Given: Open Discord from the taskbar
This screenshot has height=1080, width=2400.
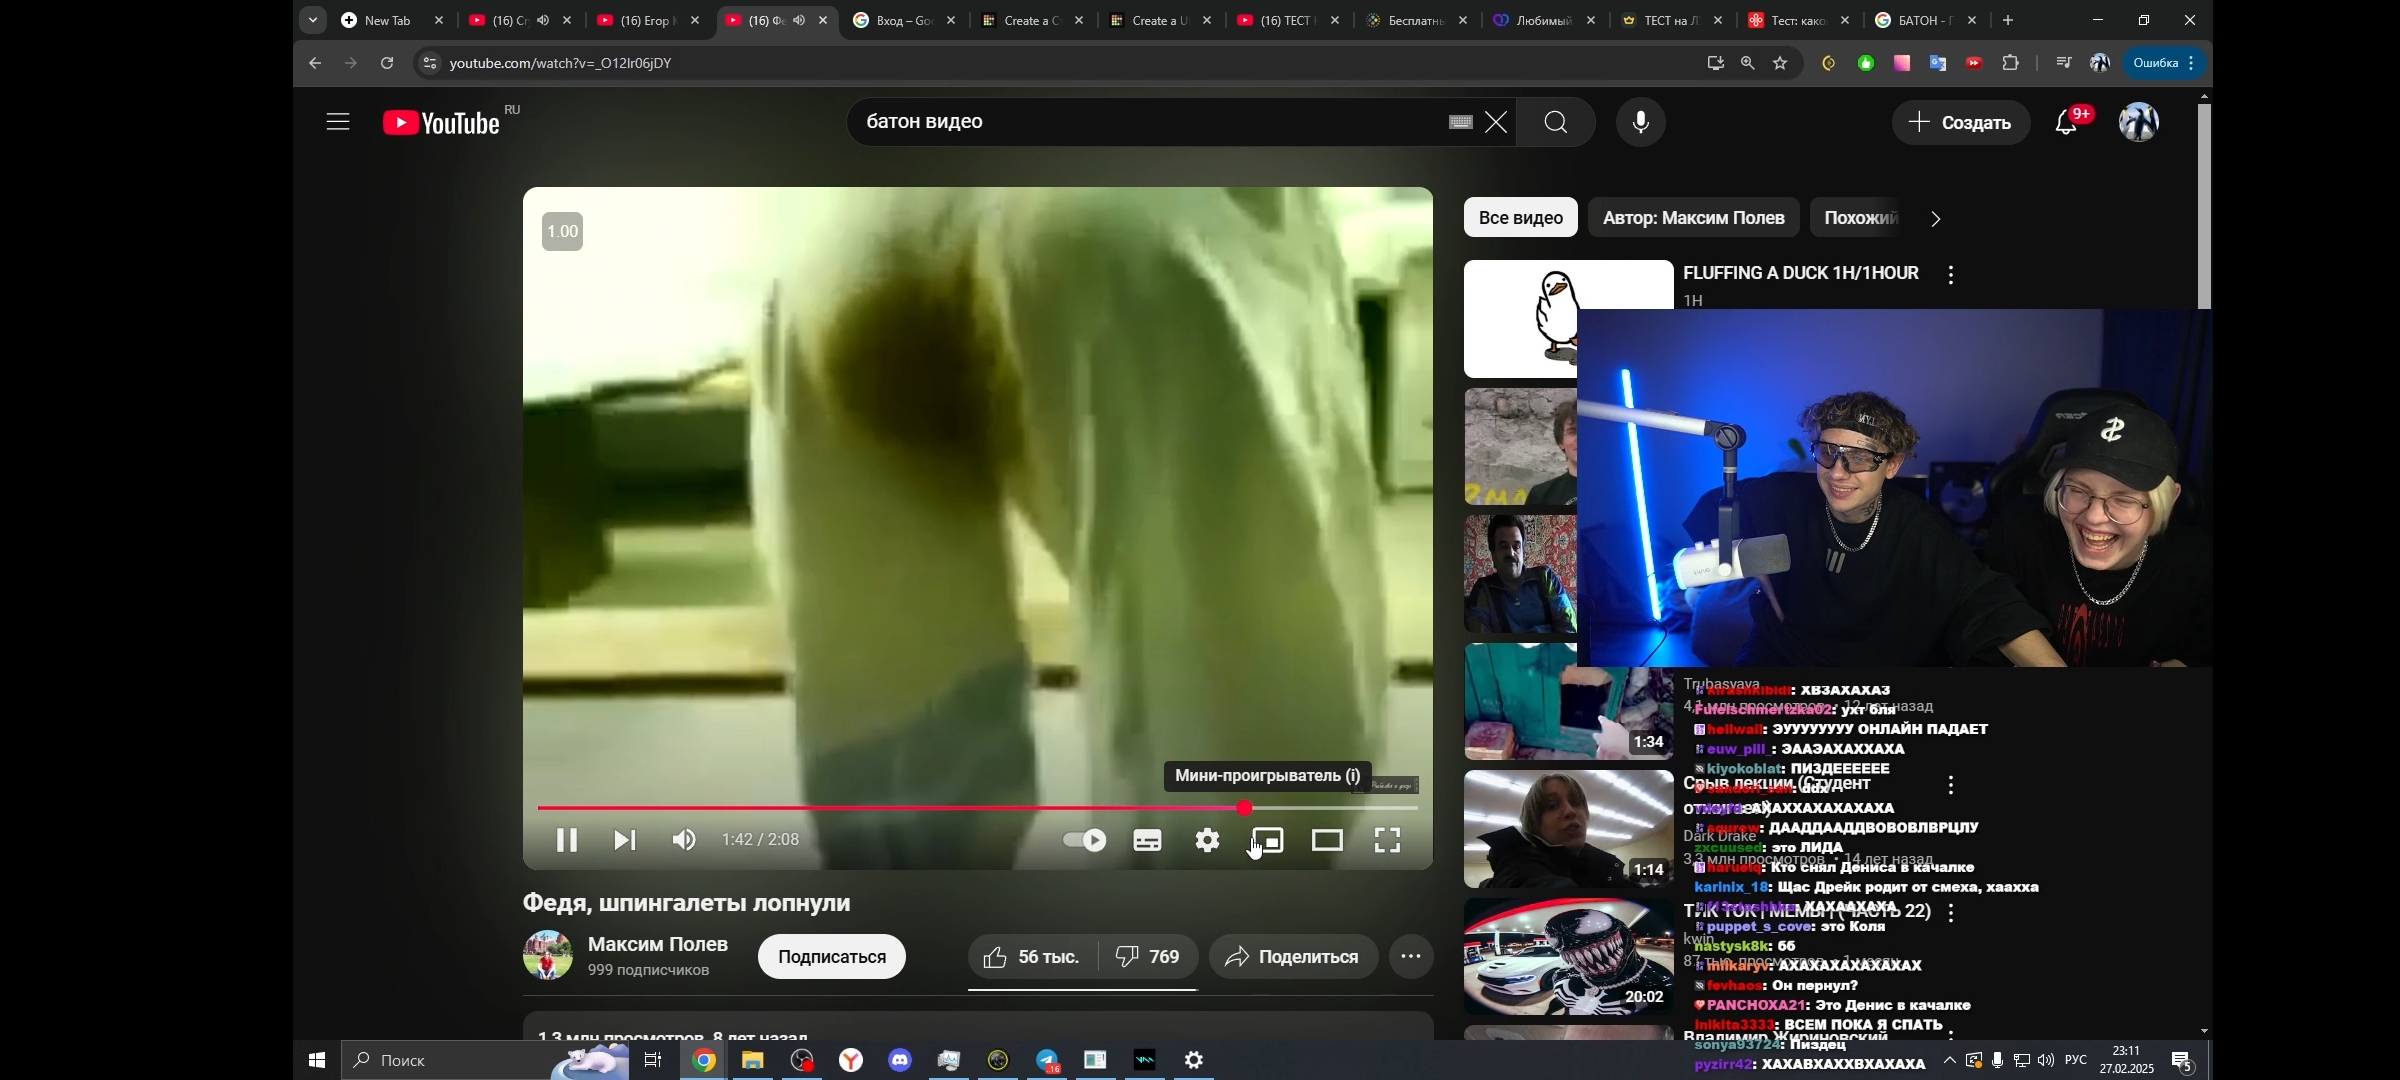Looking at the screenshot, I should (900, 1060).
